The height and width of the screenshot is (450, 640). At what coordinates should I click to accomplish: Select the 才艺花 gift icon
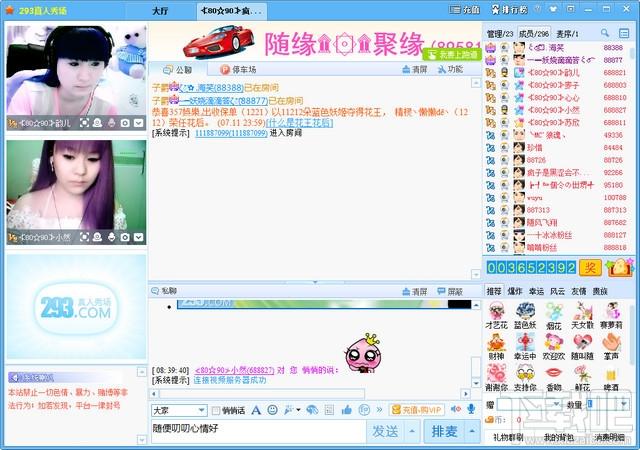pos(497,314)
